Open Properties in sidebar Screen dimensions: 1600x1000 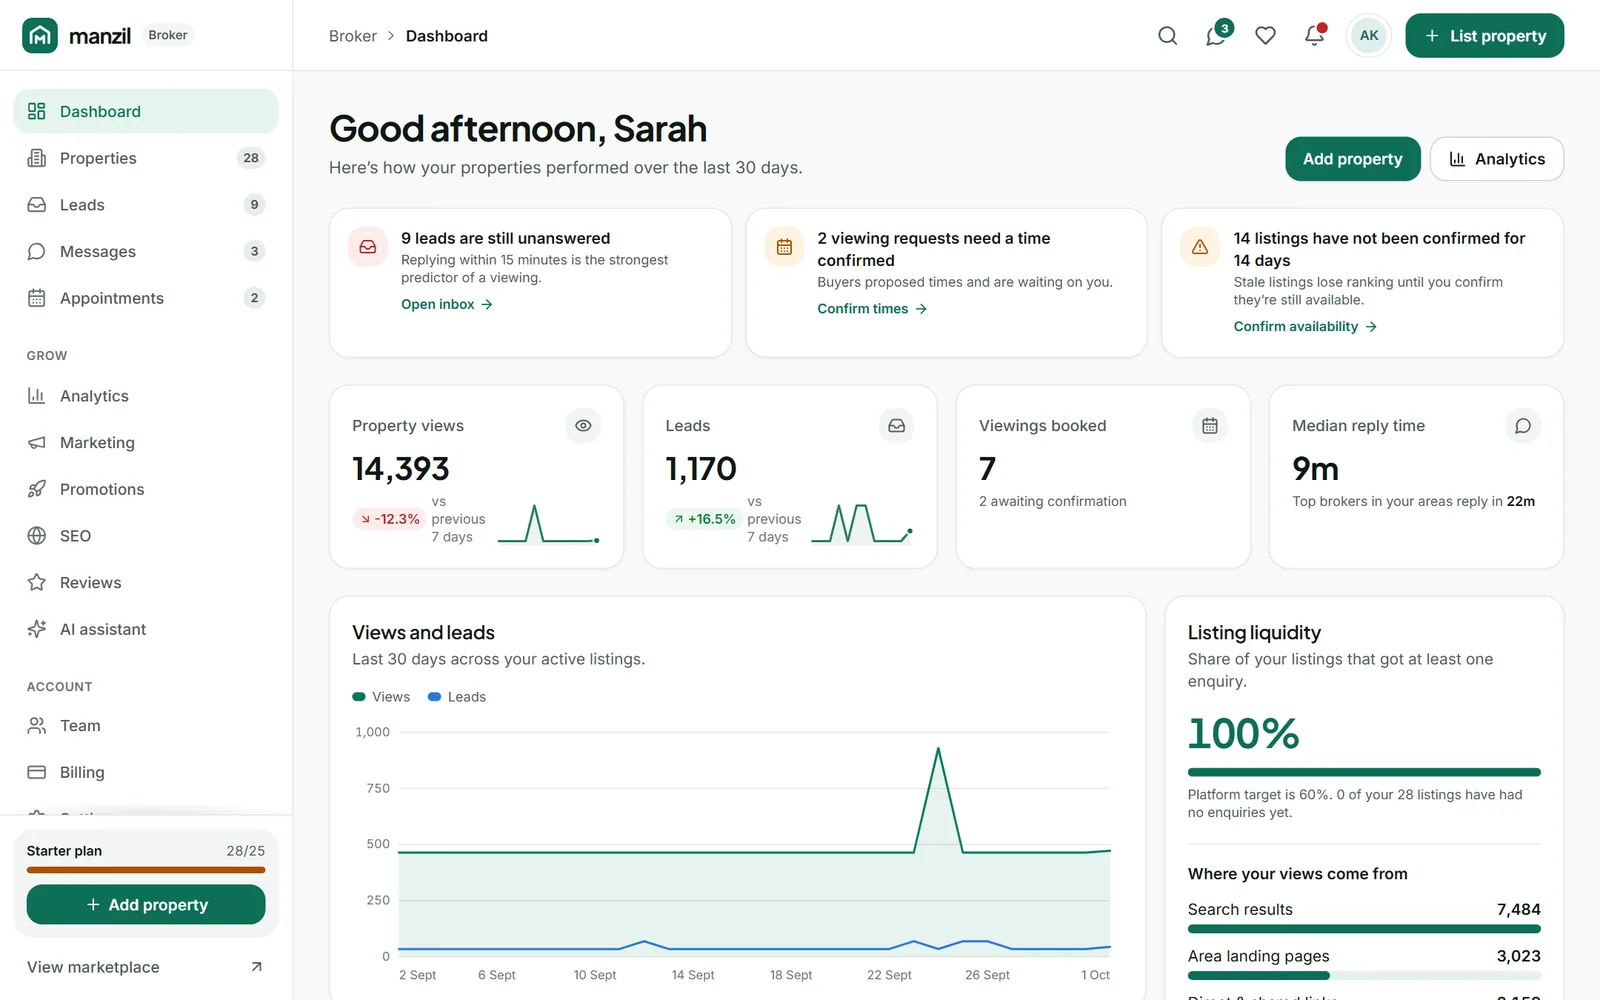(146, 158)
